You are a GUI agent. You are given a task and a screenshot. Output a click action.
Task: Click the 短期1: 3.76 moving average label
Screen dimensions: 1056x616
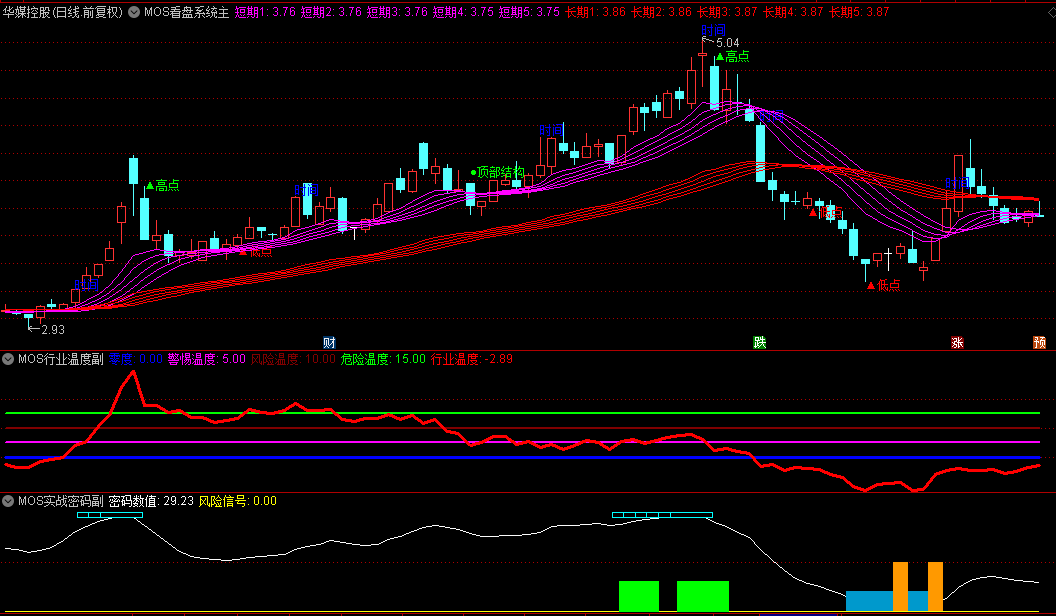click(x=265, y=12)
